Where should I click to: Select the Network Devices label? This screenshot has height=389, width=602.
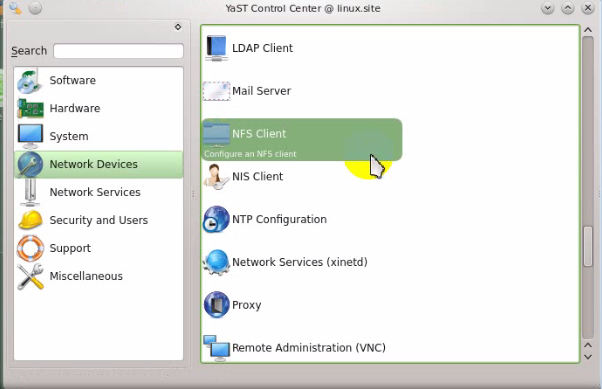tap(93, 164)
